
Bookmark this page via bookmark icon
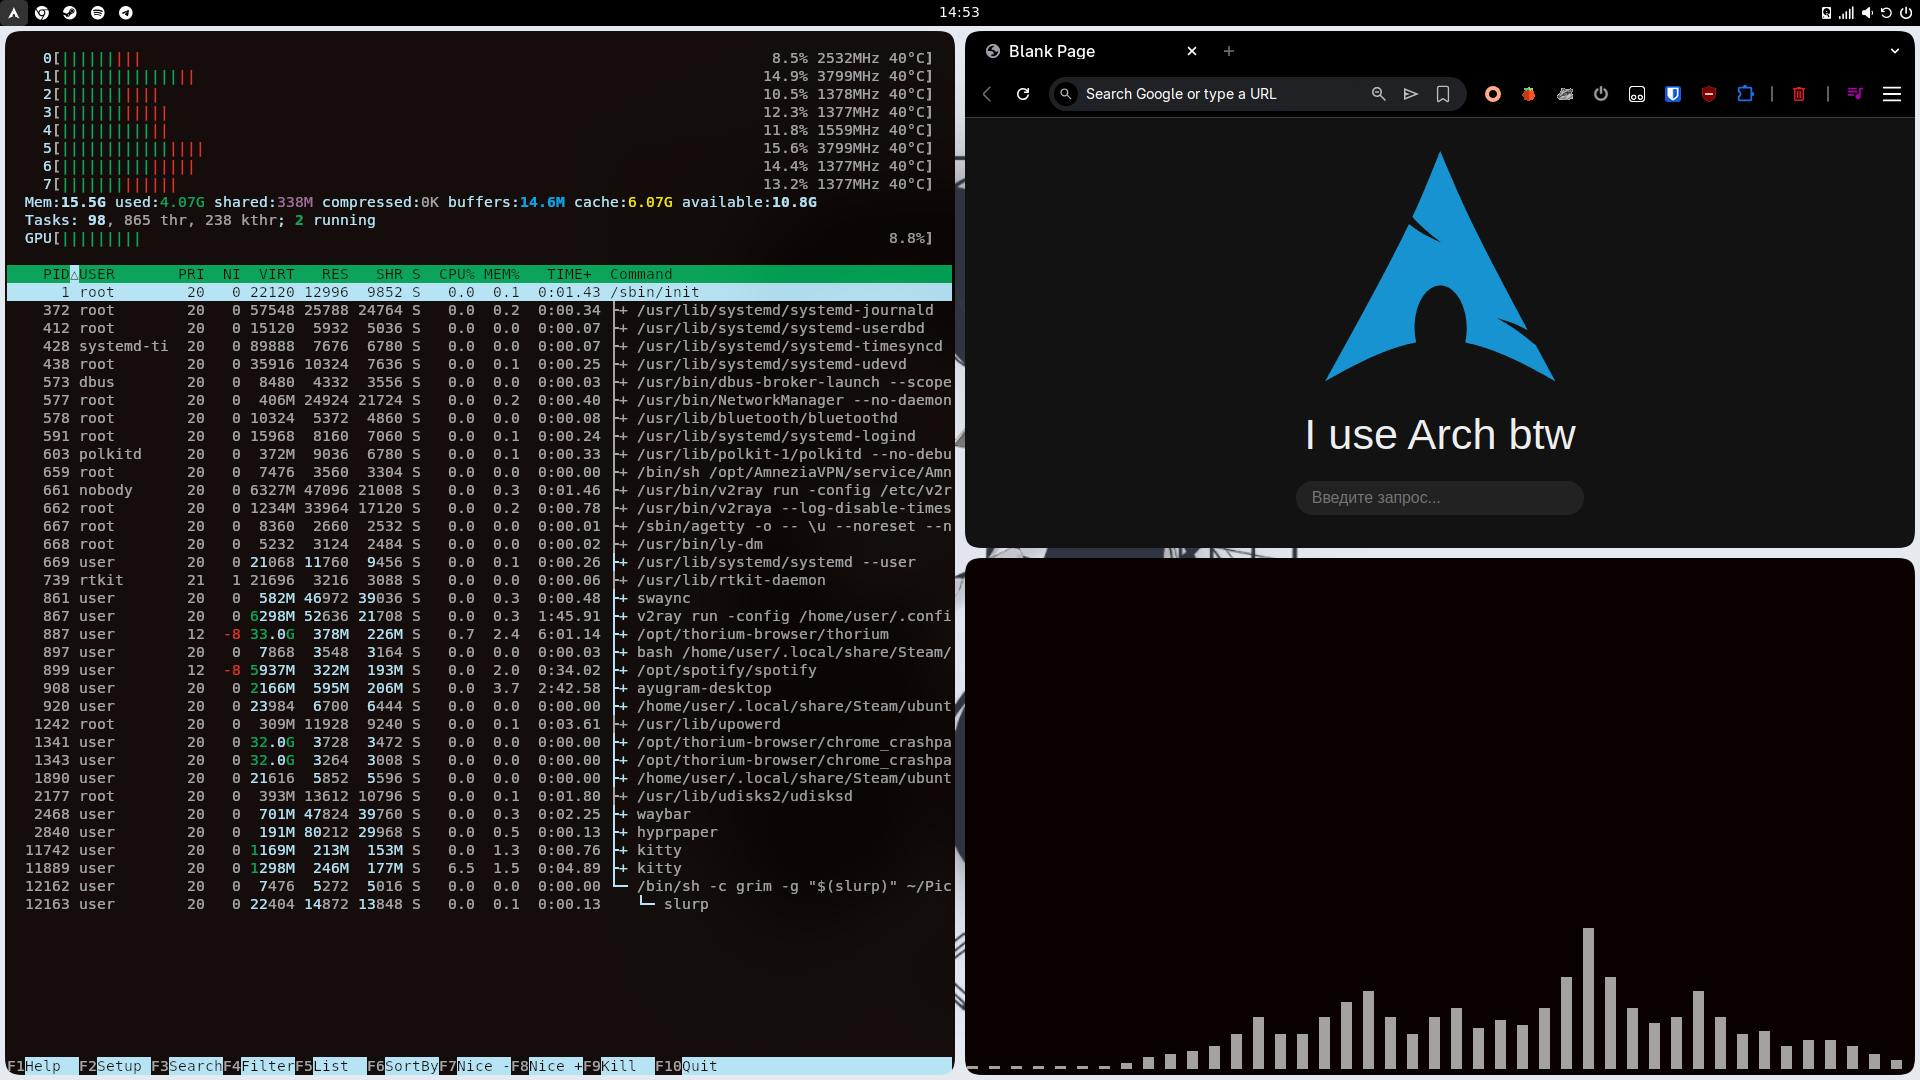[1443, 94]
